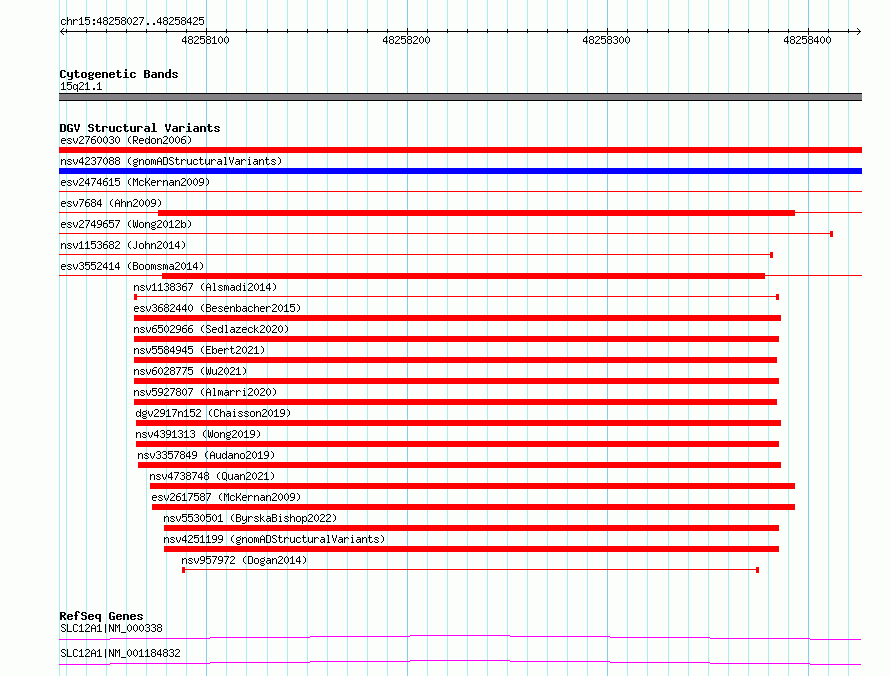The width and height of the screenshot is (890, 676).
Task: Click ruler position 48258400
Action: coord(807,40)
